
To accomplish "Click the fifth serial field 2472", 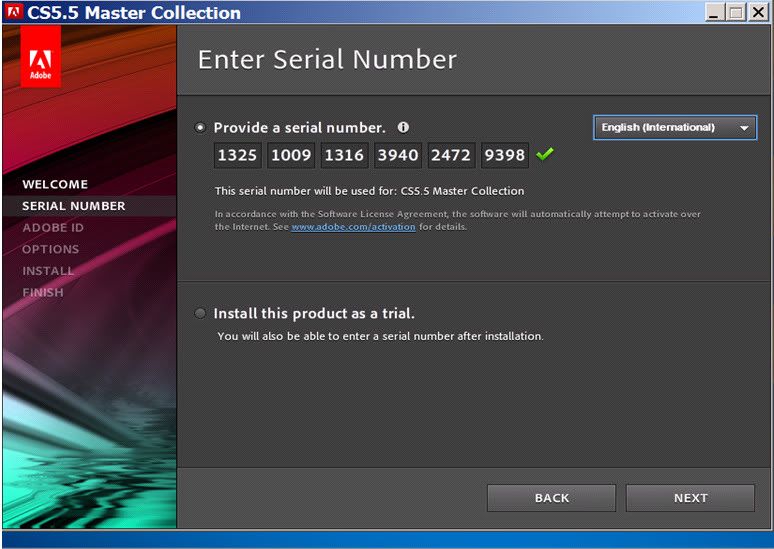I will coord(451,155).
